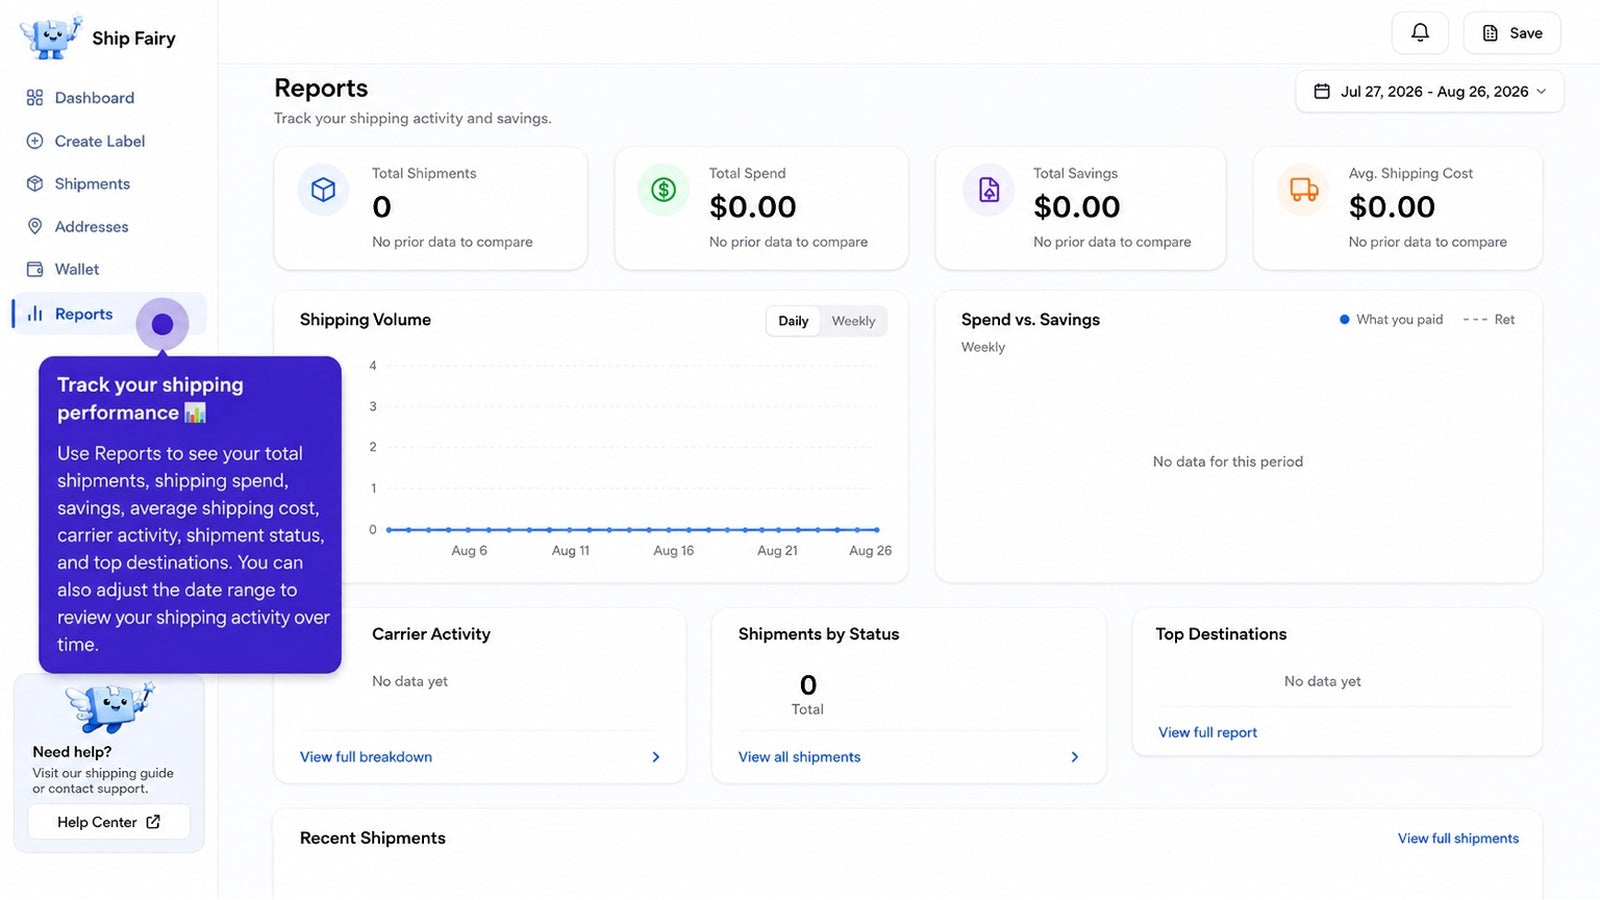
Task: Open the Help Center link
Action: [x=109, y=822]
